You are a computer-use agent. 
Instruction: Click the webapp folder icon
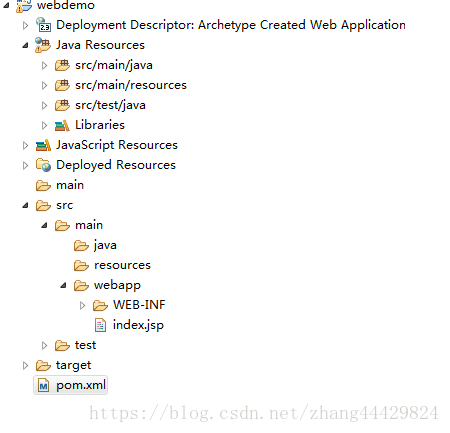pyautogui.click(x=81, y=285)
